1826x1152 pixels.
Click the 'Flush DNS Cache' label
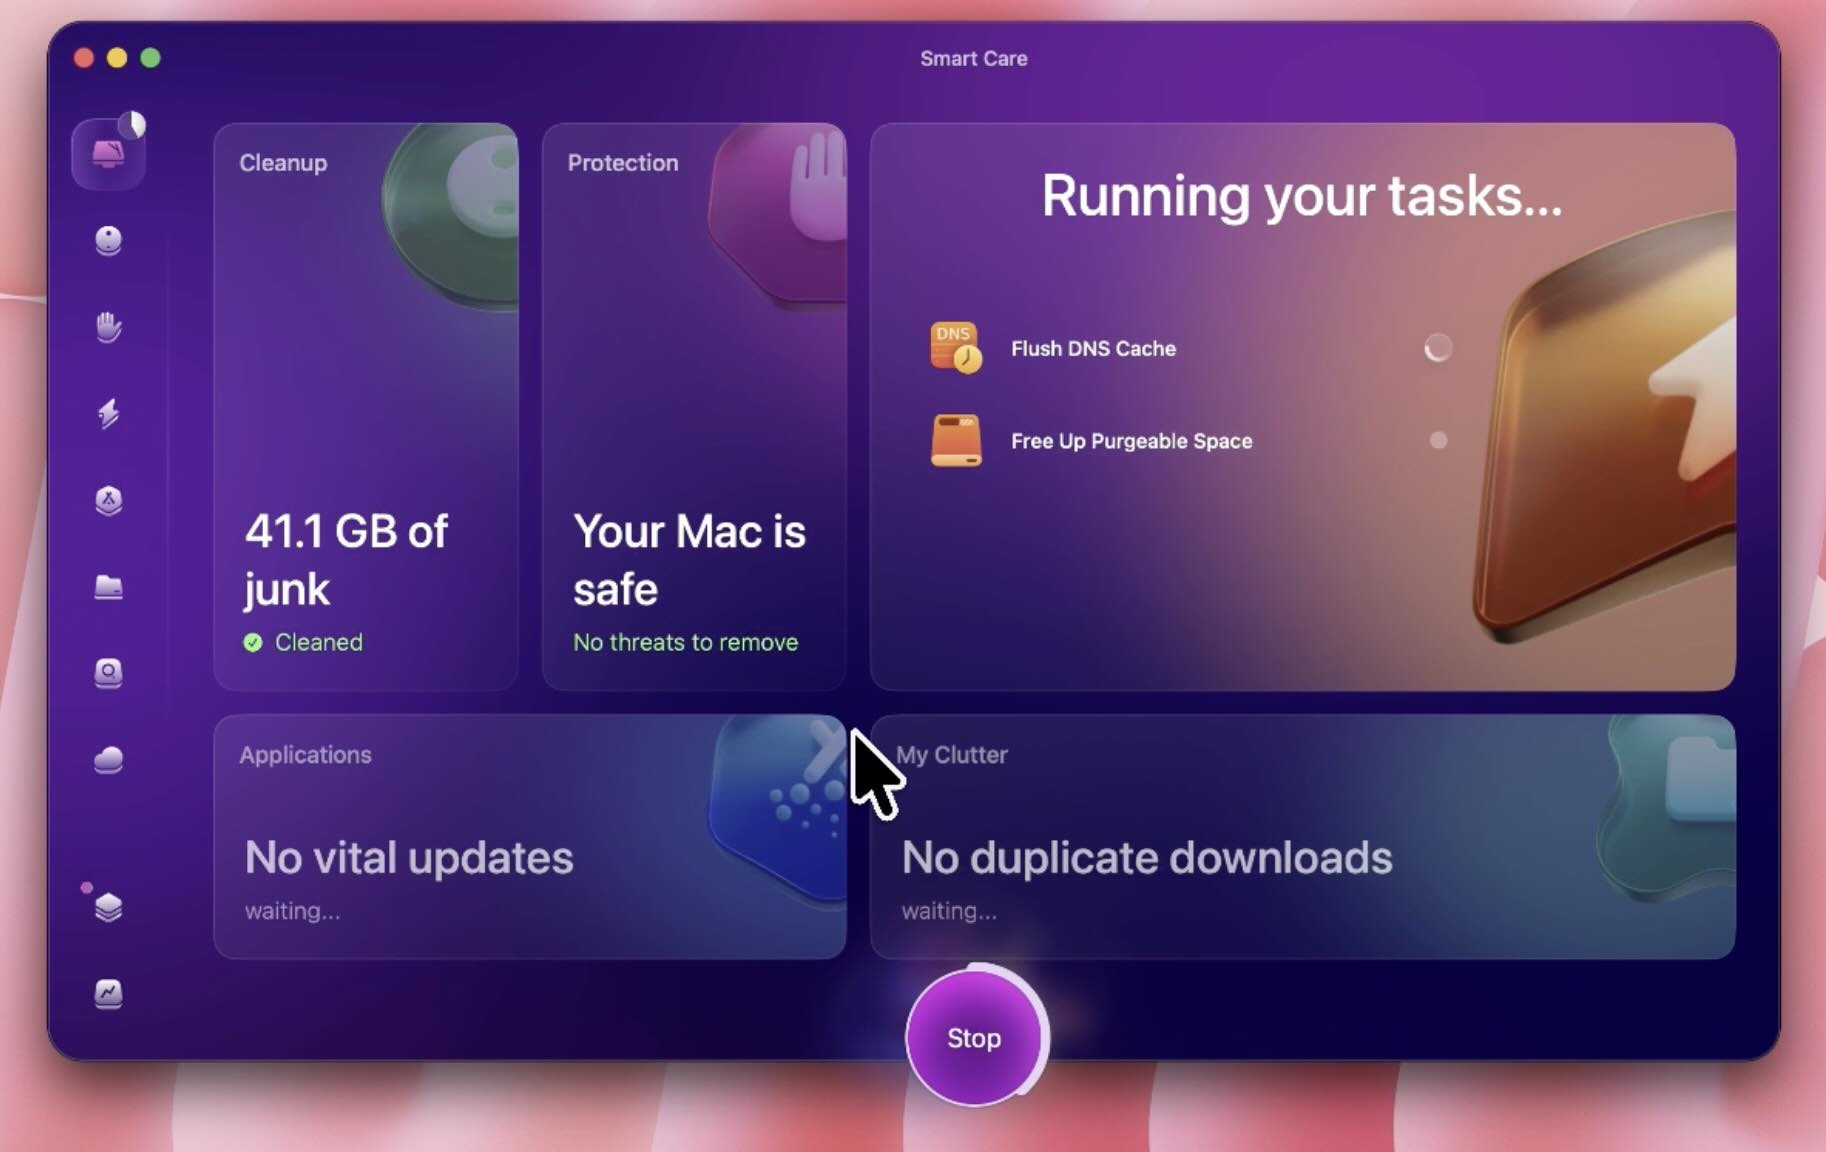click(x=1093, y=349)
